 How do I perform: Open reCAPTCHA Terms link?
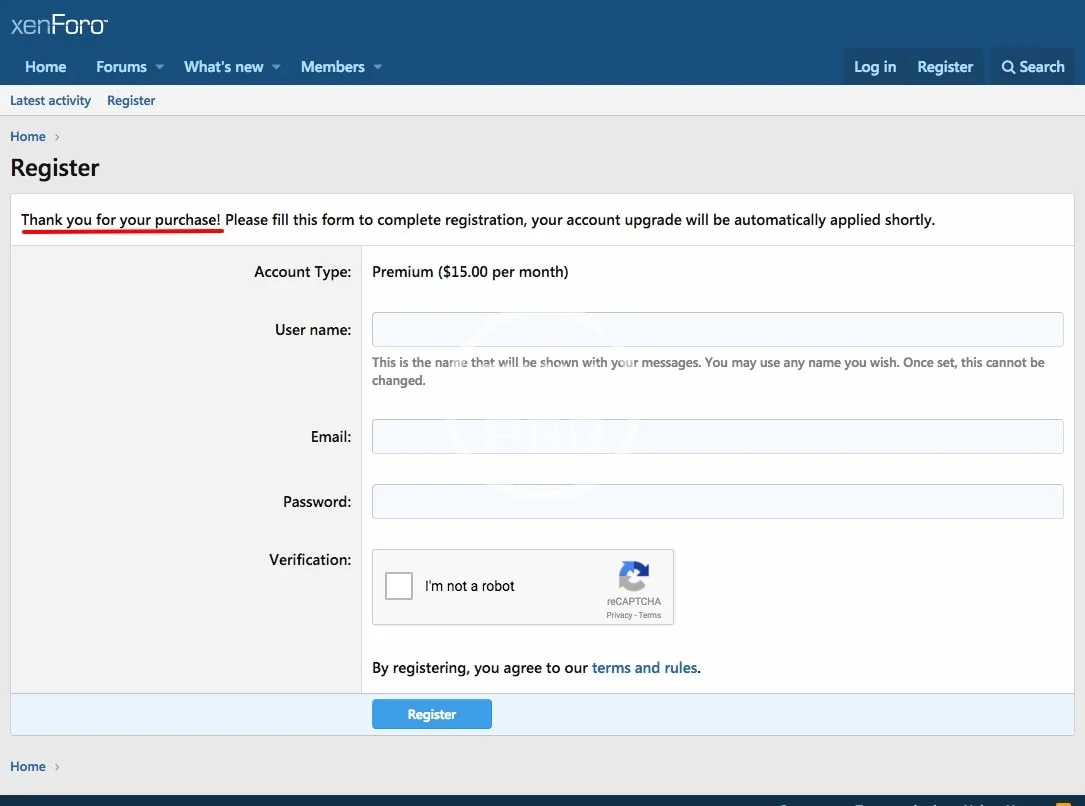pos(650,615)
